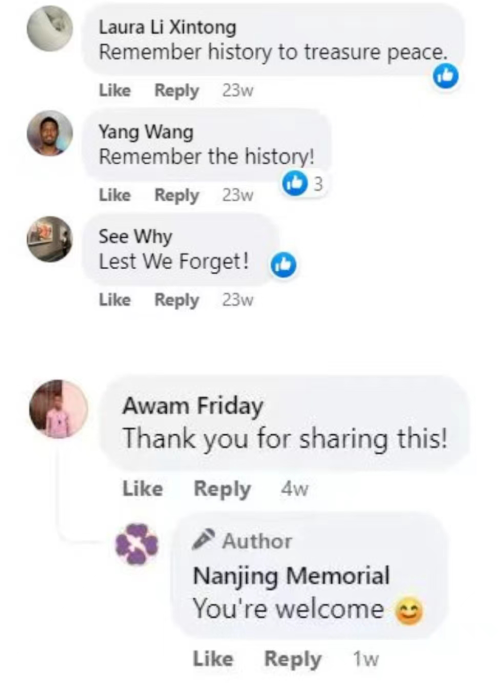The width and height of the screenshot is (500, 683).
Task: Open Laura Li Xintong name link
Action: tap(167, 27)
